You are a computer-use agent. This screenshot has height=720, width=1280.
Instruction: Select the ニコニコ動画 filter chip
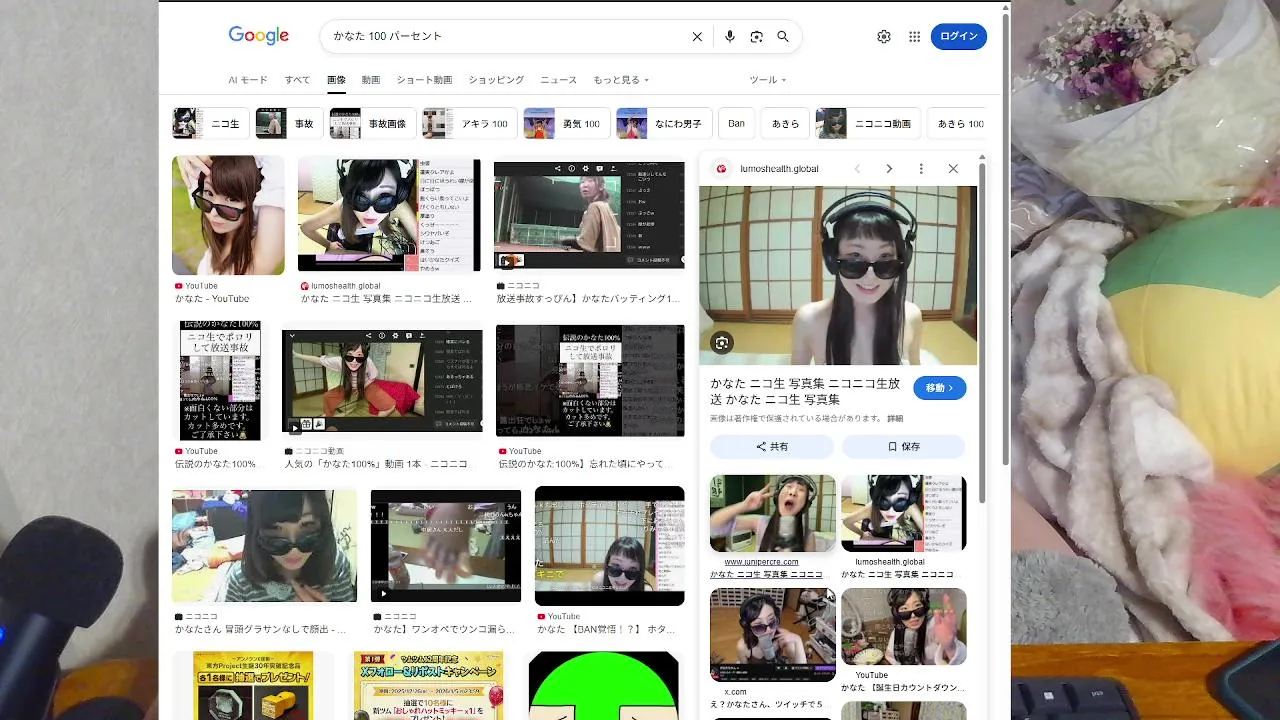[x=868, y=123]
